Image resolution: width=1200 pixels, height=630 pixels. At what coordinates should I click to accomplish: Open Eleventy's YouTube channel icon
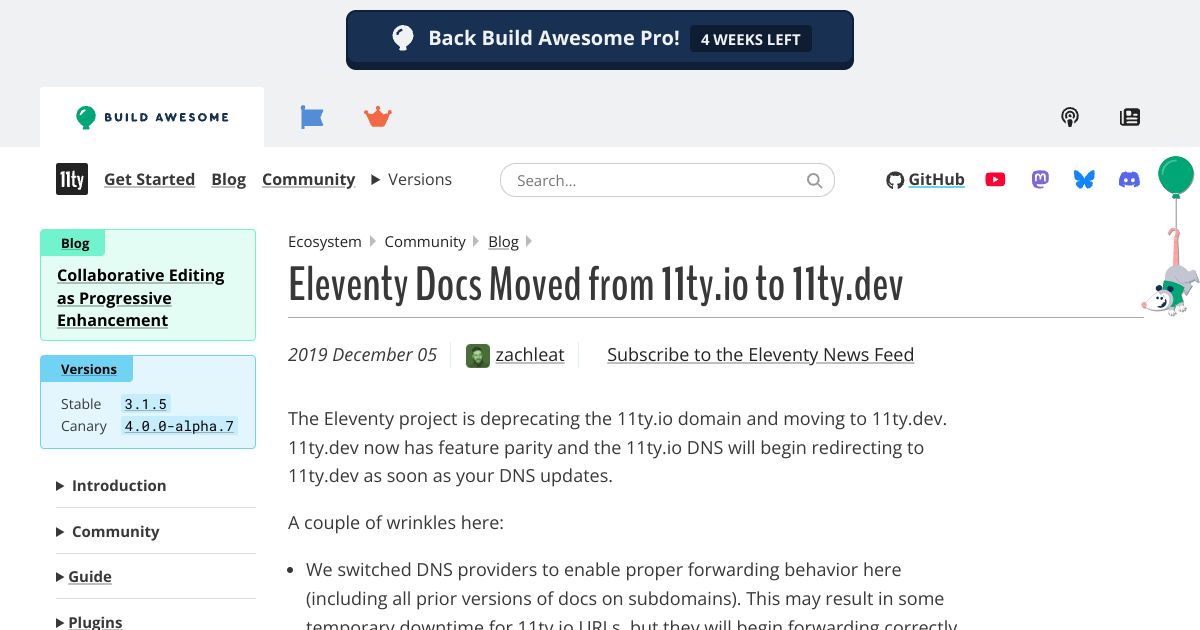pyautogui.click(x=995, y=180)
